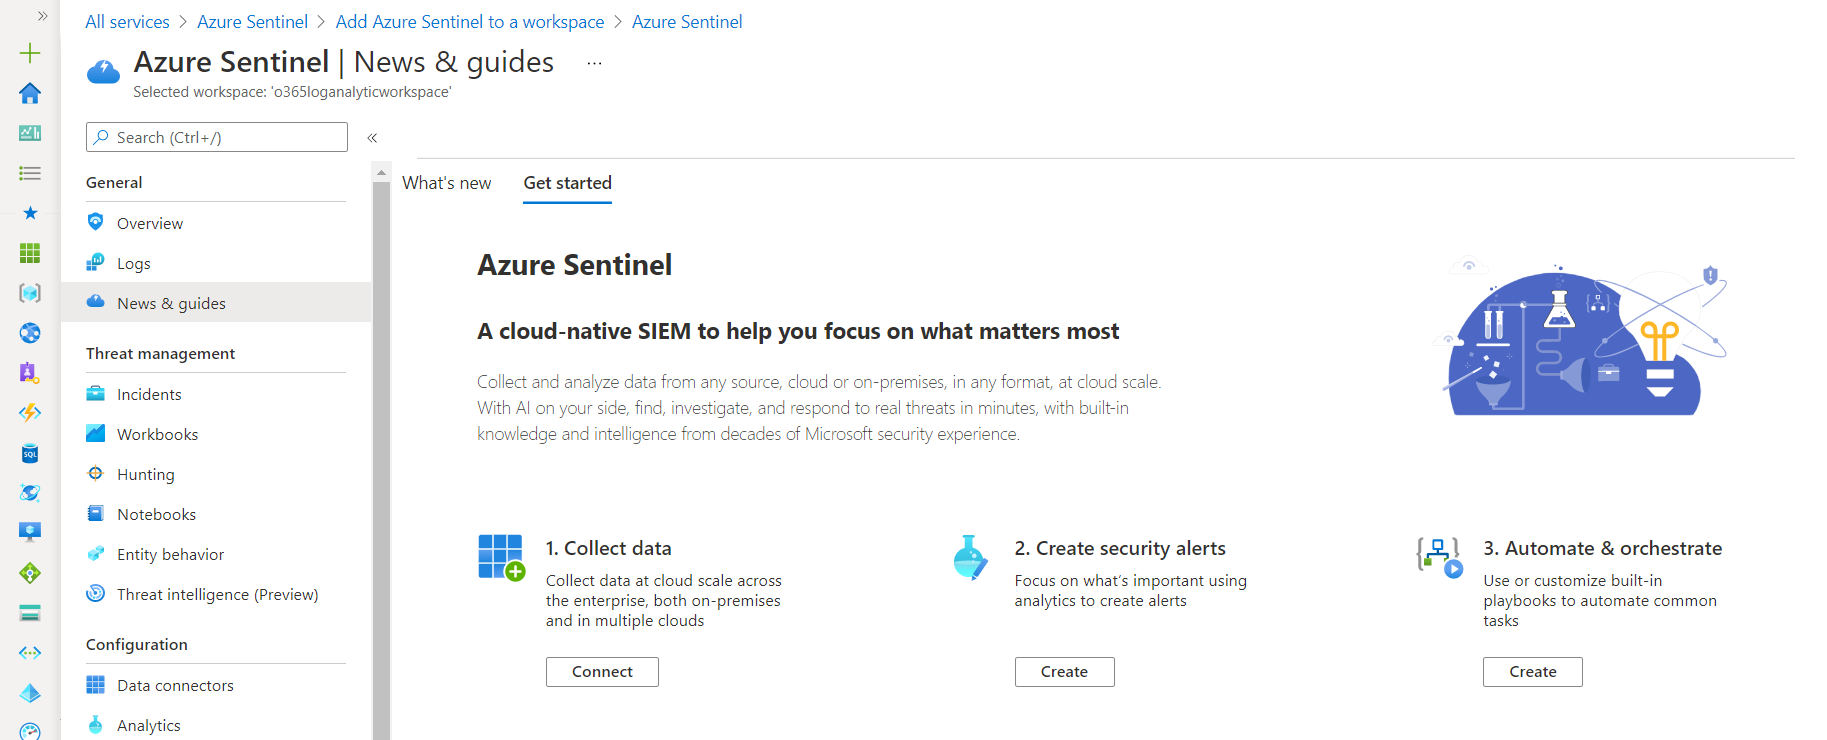
Task: Open Data connectors in Configuration
Action: point(175,685)
